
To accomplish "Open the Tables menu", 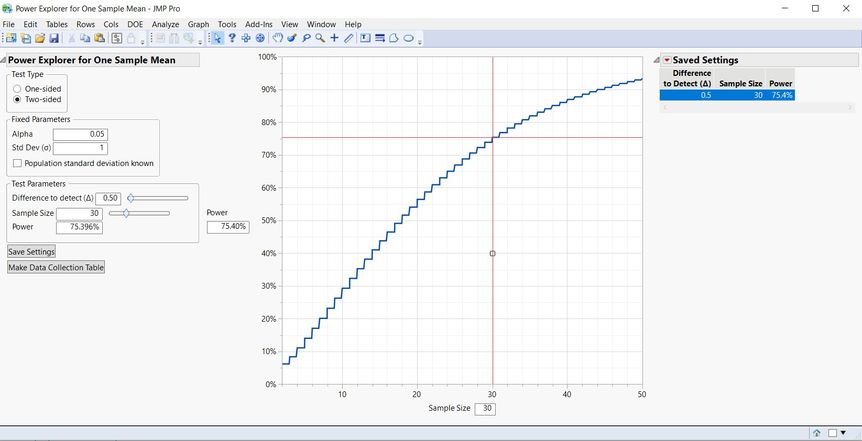I will pyautogui.click(x=57, y=24).
